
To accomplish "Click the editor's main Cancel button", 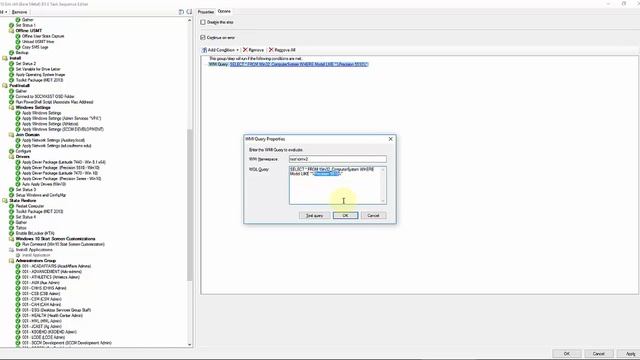I will coord(598,353).
